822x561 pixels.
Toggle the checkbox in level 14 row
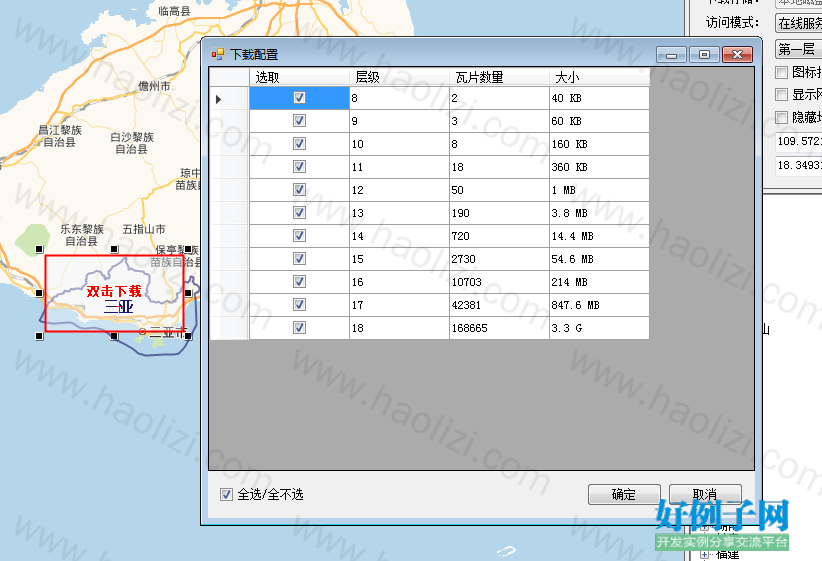click(299, 236)
